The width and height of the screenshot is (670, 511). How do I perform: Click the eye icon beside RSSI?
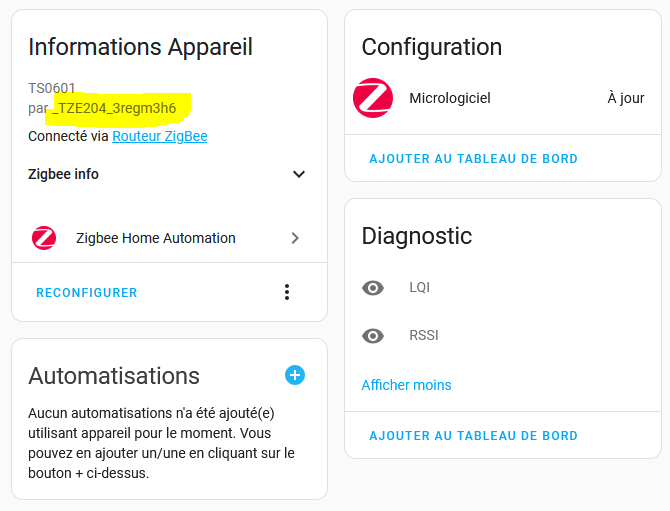point(373,336)
